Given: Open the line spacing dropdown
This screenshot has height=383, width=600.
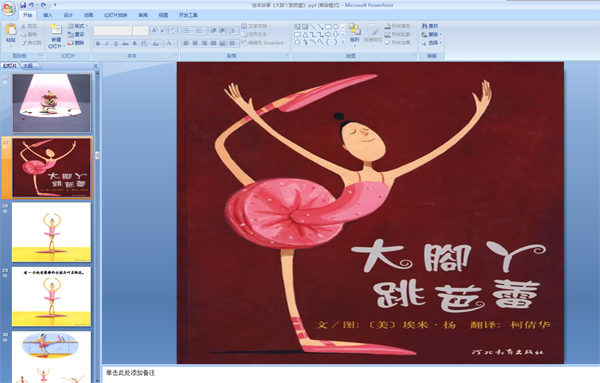Looking at the screenshot, I should click(233, 30).
